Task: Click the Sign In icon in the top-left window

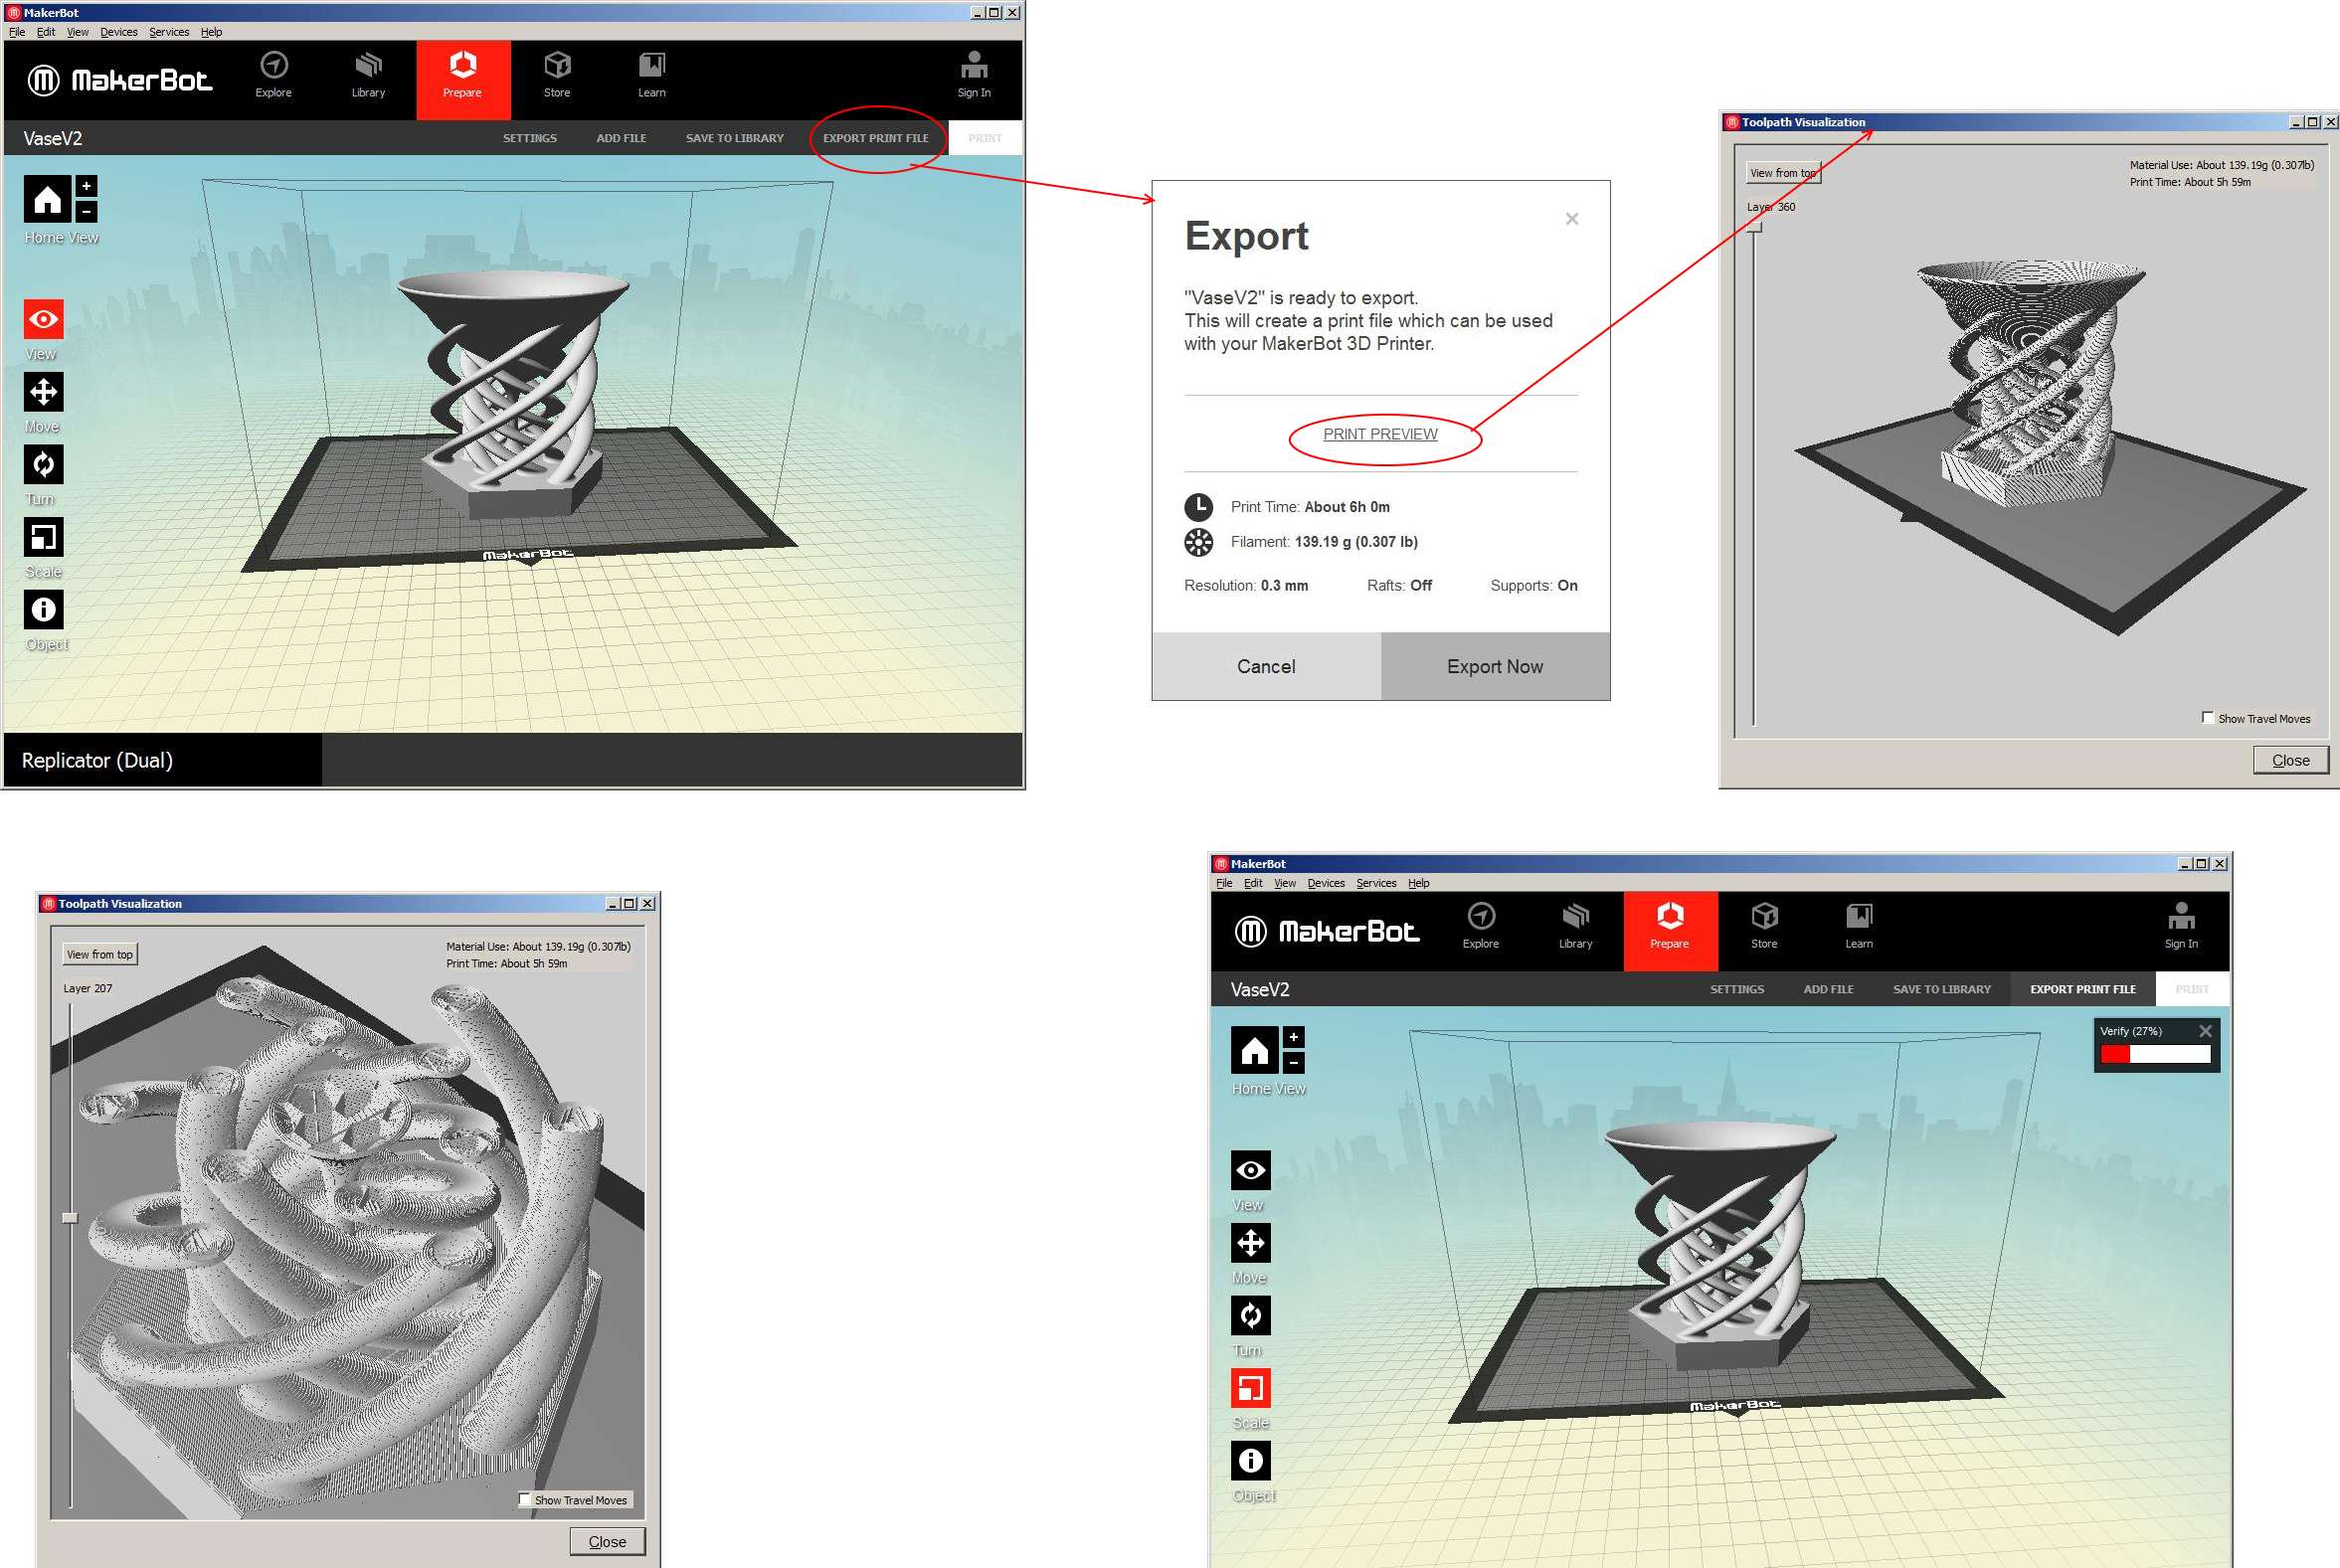Action: [x=973, y=66]
